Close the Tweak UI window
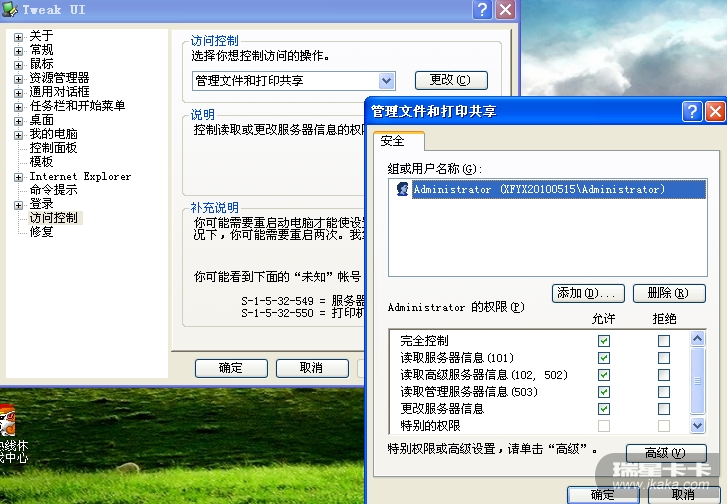Image resolution: width=727 pixels, height=504 pixels. 505,9
